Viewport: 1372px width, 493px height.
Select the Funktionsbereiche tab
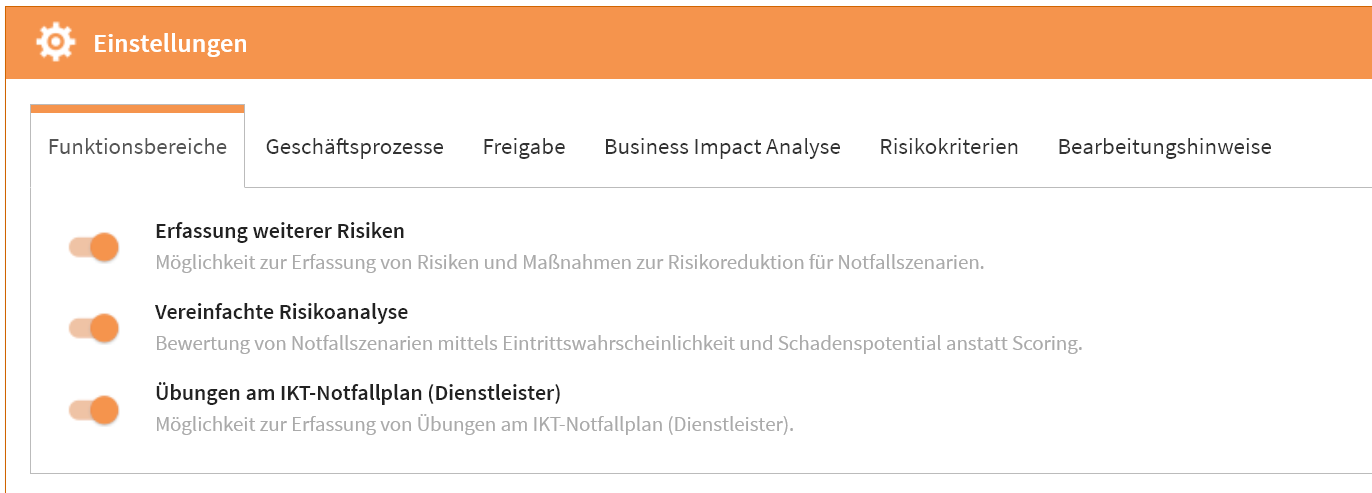(138, 147)
